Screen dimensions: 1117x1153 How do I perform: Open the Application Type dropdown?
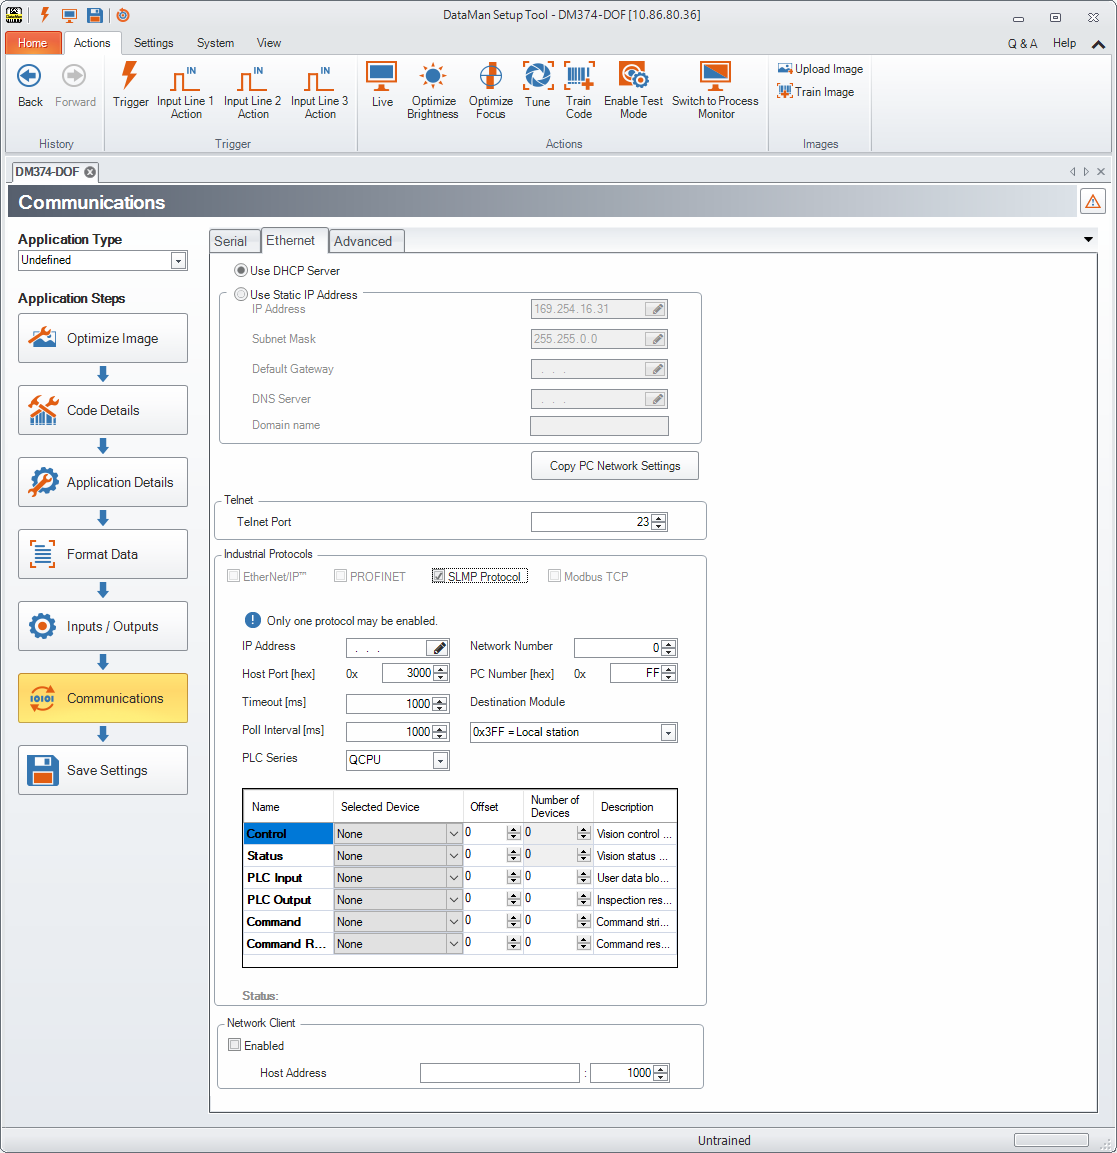178,261
